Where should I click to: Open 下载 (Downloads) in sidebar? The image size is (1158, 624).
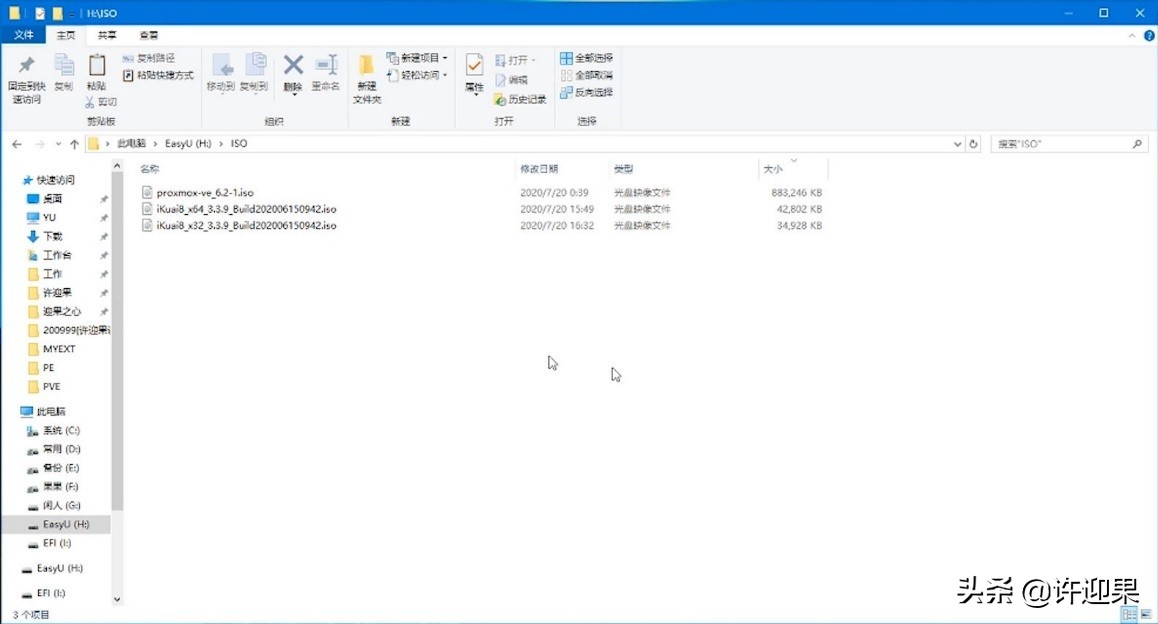point(52,236)
